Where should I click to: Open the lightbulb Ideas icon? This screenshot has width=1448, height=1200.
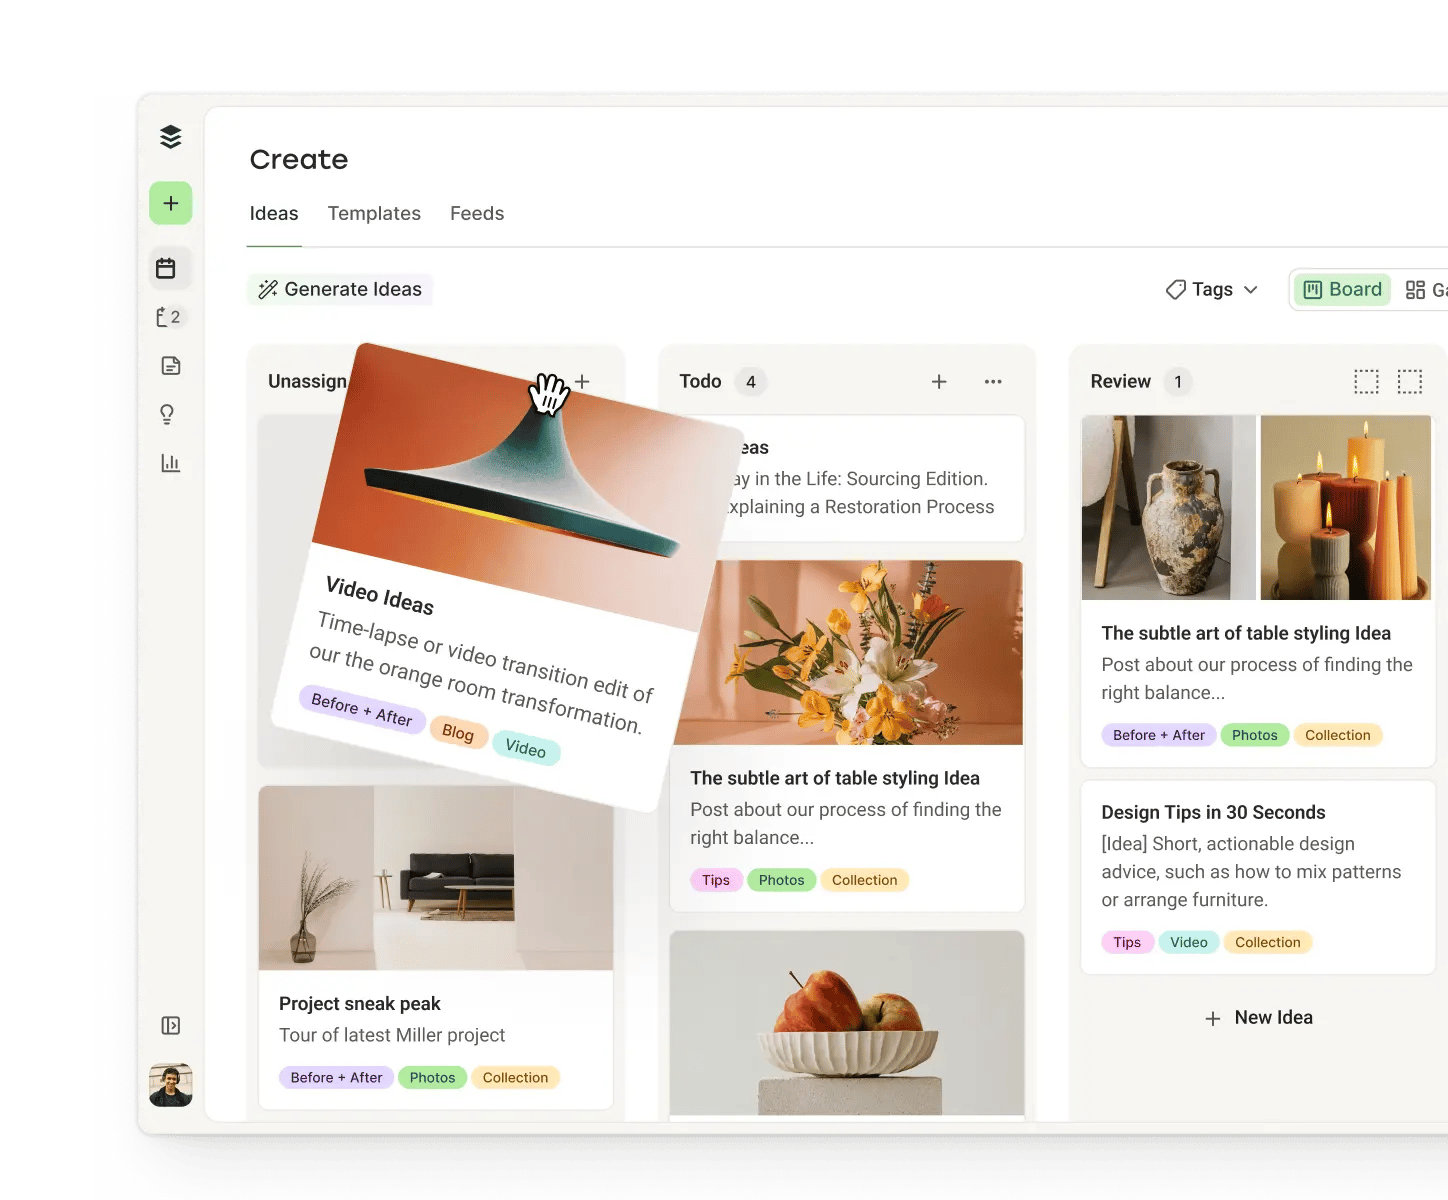click(x=170, y=413)
